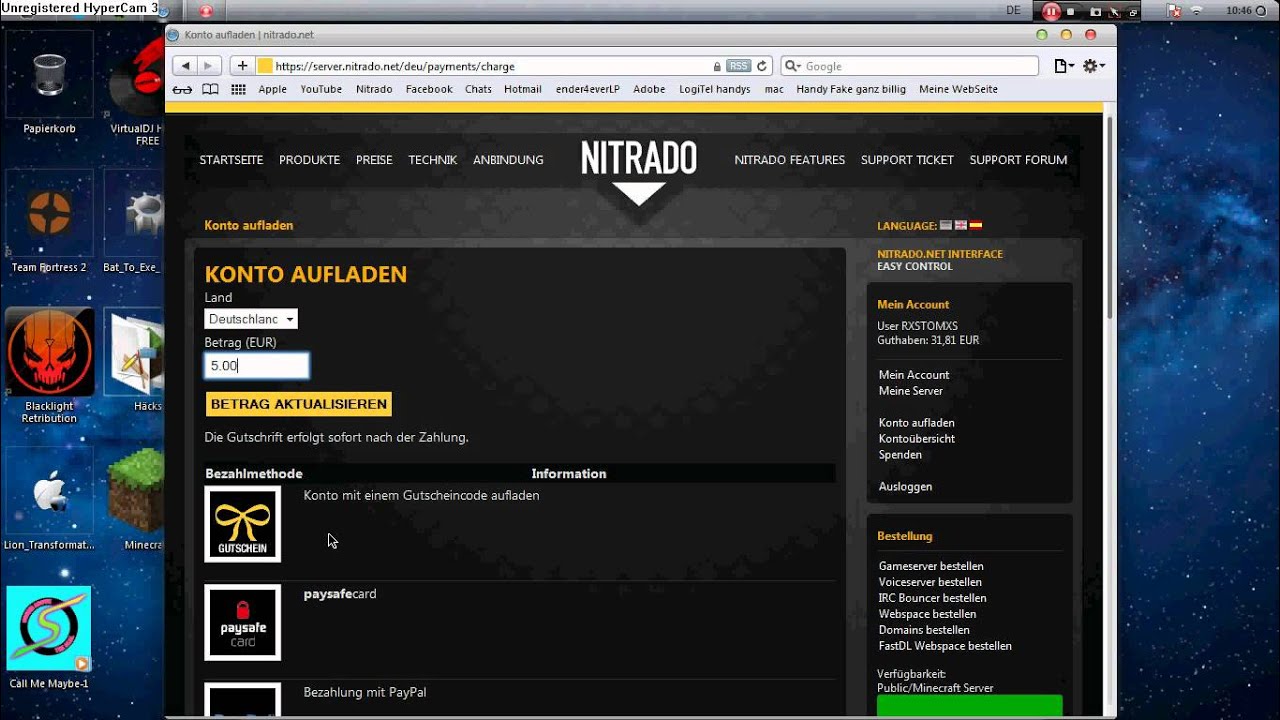Select the Land country dropdown

[x=251, y=319]
